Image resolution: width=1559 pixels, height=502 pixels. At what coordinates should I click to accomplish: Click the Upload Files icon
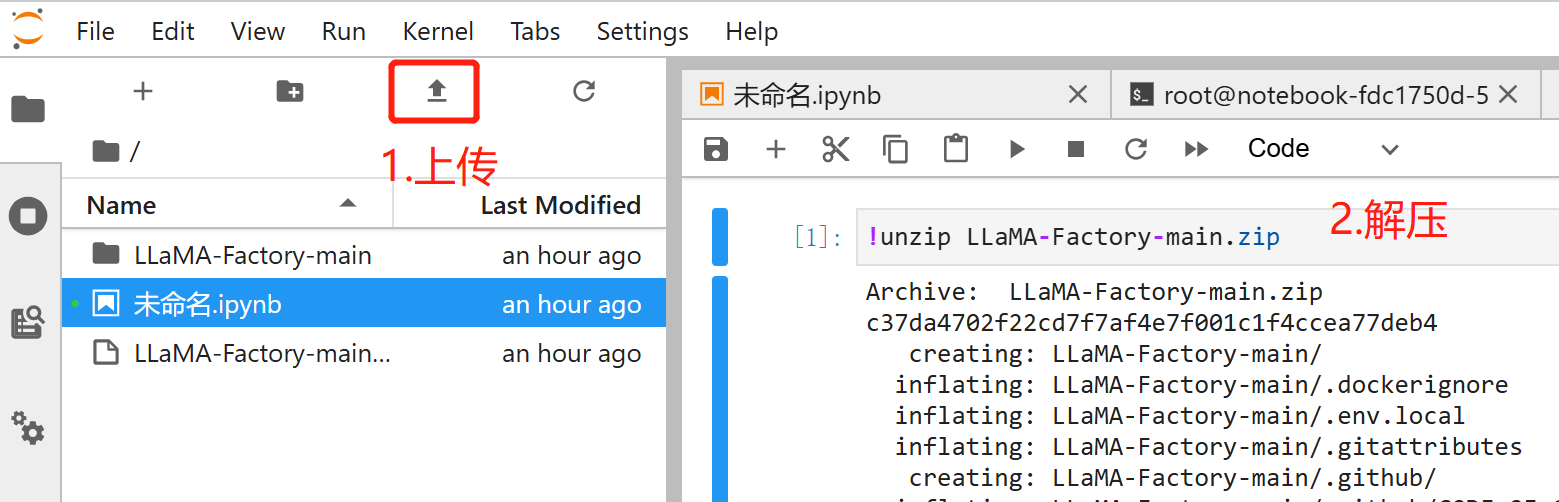(436, 91)
